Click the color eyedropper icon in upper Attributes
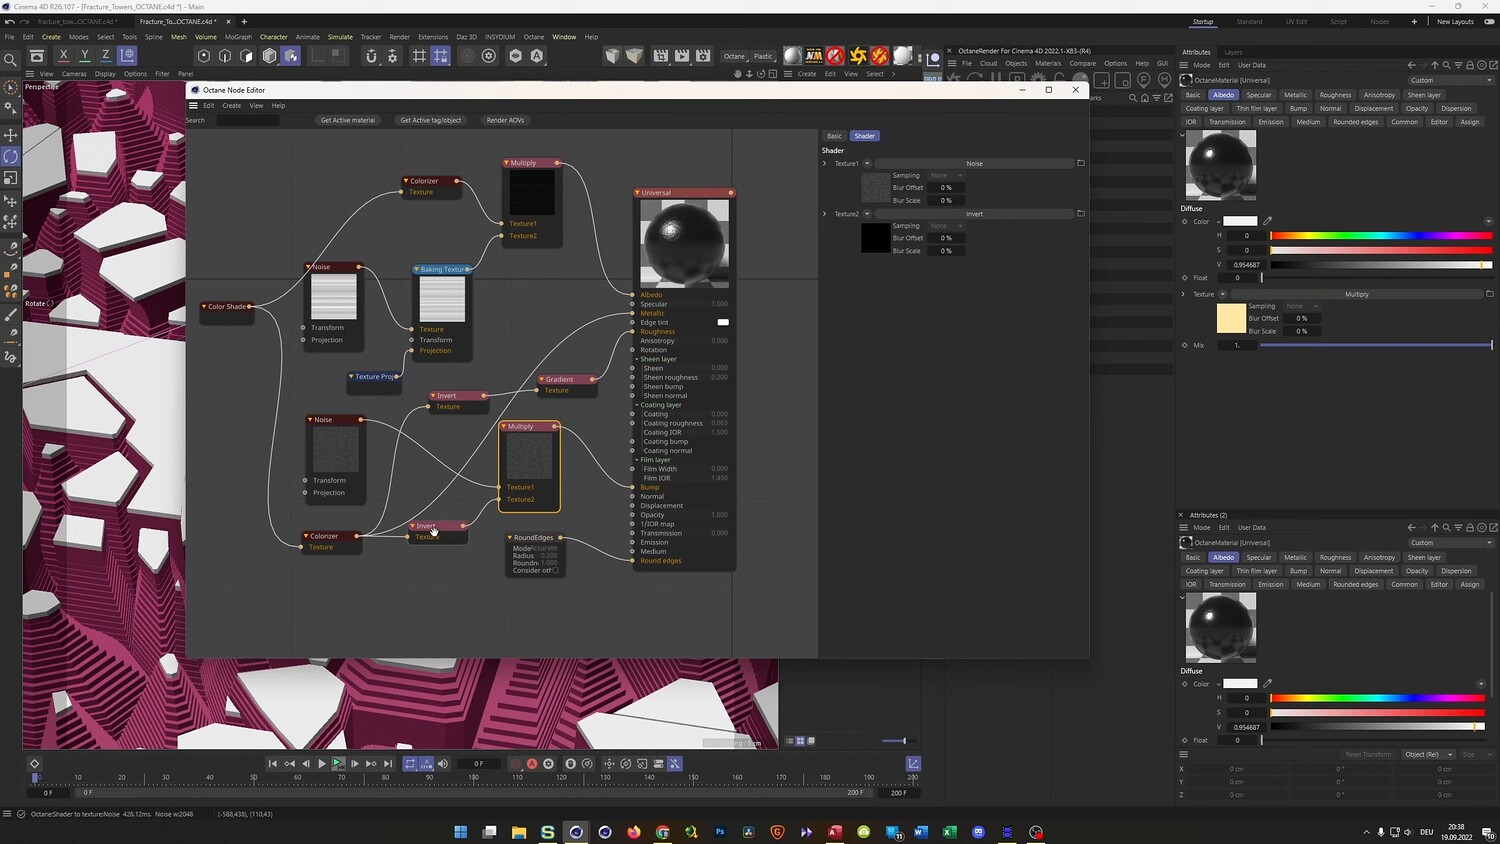Image resolution: width=1500 pixels, height=844 pixels. pos(1268,221)
